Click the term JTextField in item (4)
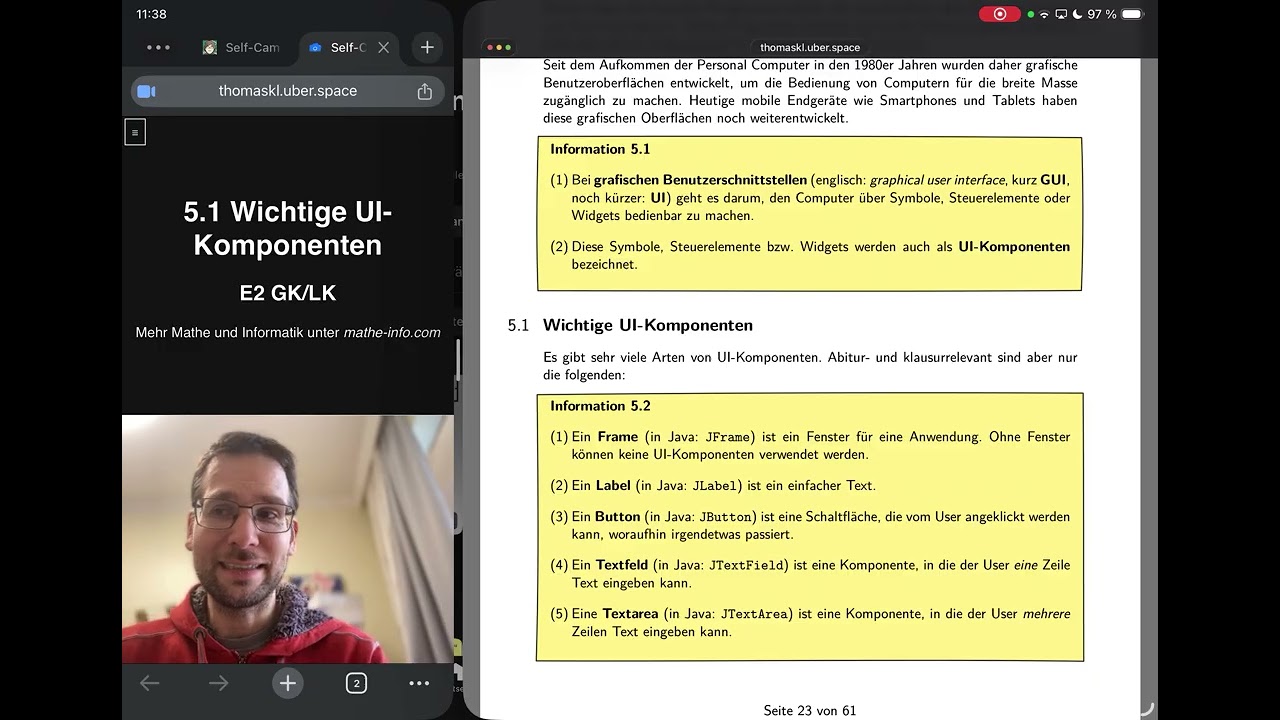The width and height of the screenshot is (1280, 720). pyautogui.click(x=746, y=565)
